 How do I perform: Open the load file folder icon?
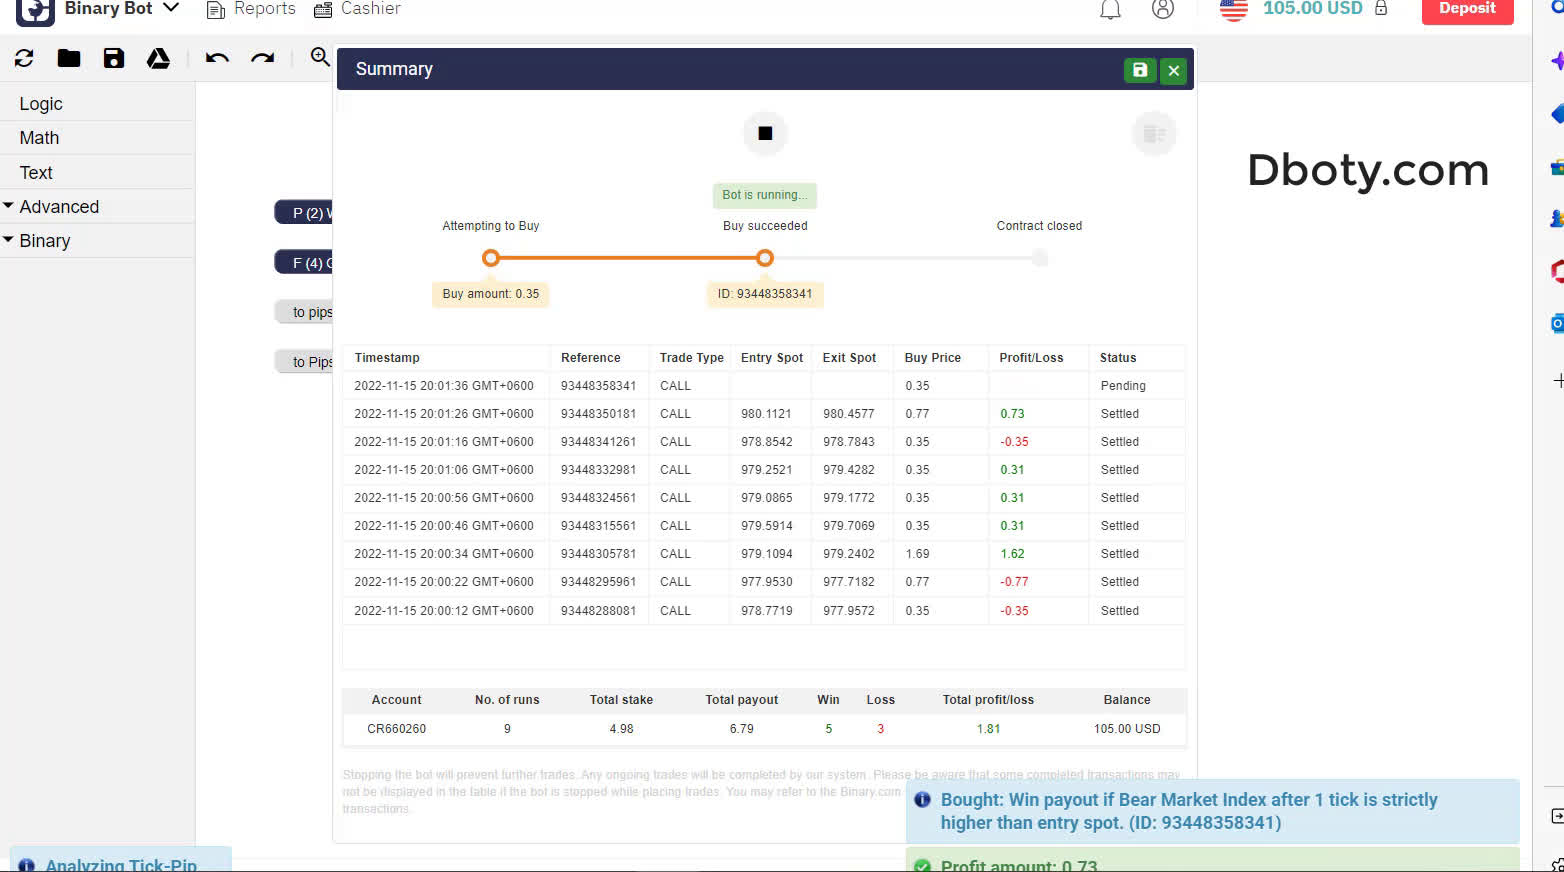(69, 59)
